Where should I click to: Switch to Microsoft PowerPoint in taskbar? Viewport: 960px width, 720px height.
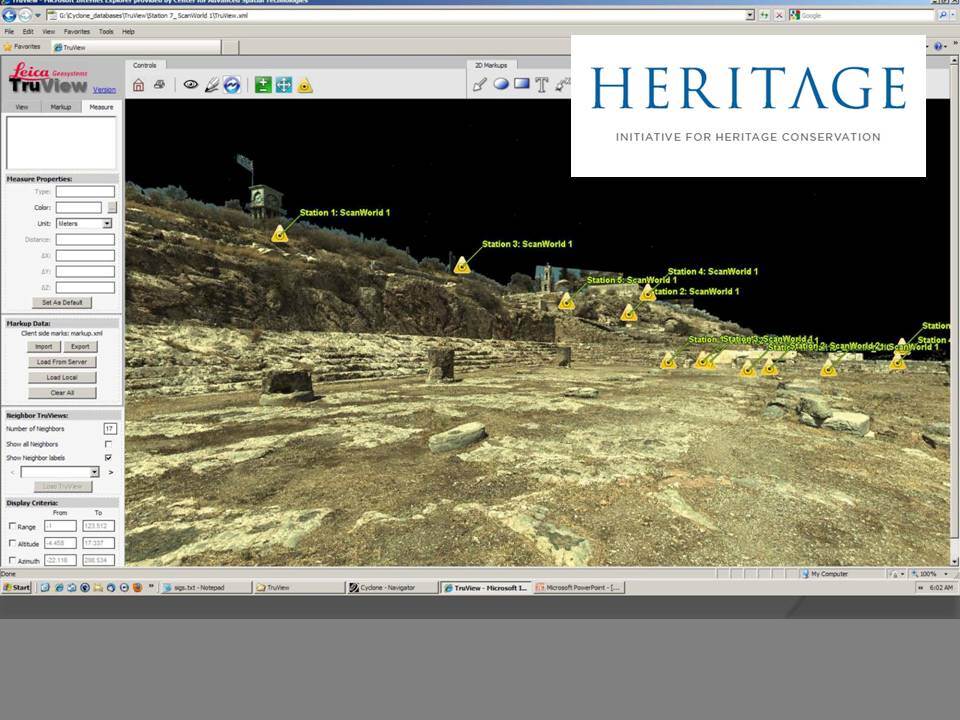coord(579,588)
